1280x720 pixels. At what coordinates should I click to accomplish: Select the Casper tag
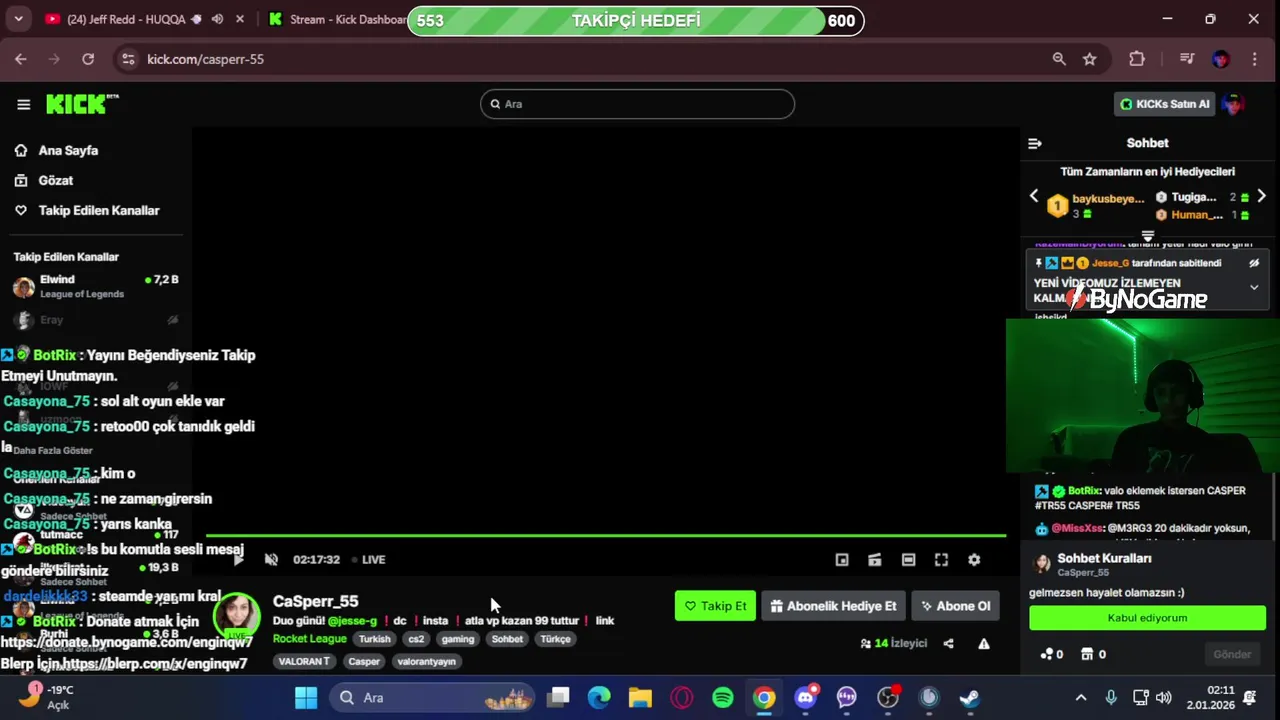pos(364,661)
